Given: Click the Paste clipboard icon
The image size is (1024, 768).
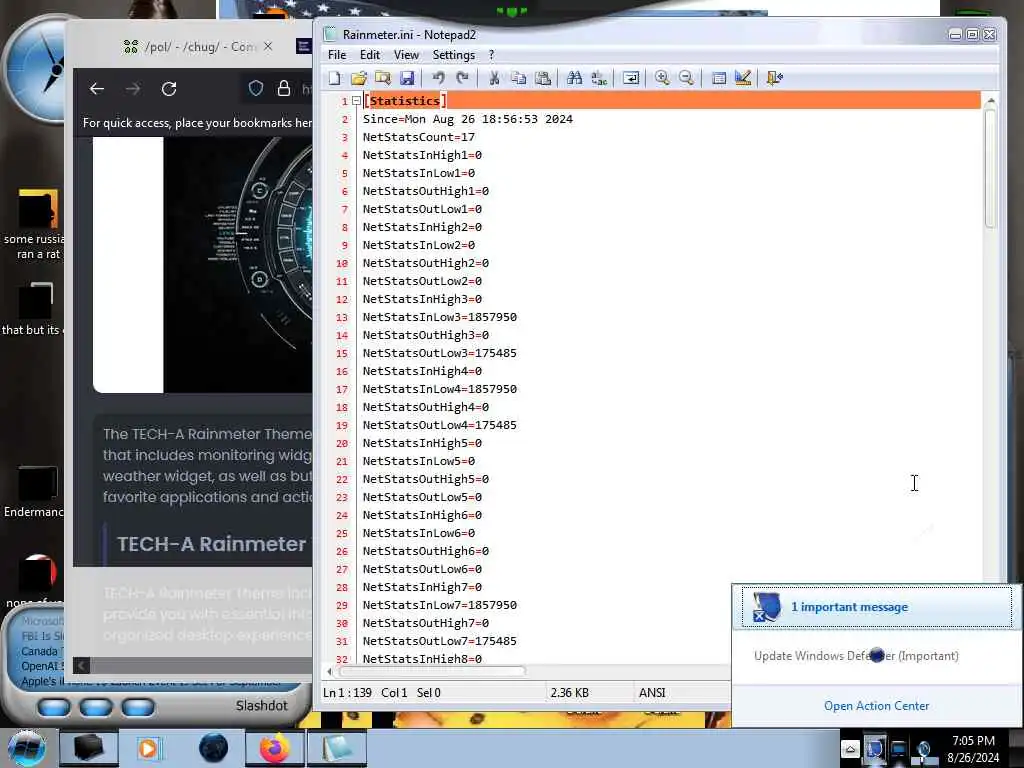Looking at the screenshot, I should [x=543, y=78].
